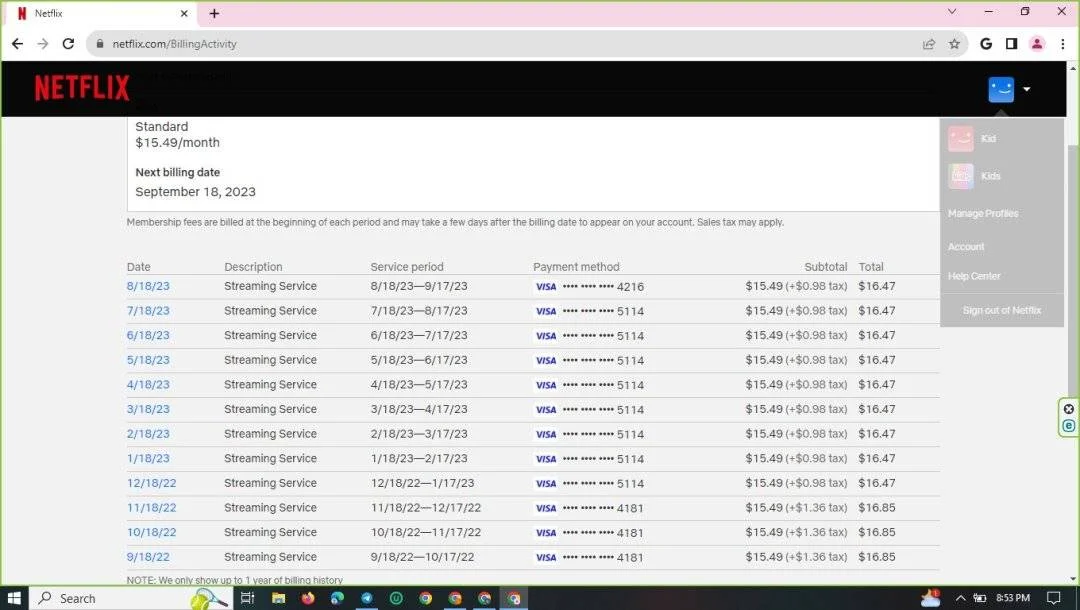Open the 3/18/23 invoice link

coord(148,409)
